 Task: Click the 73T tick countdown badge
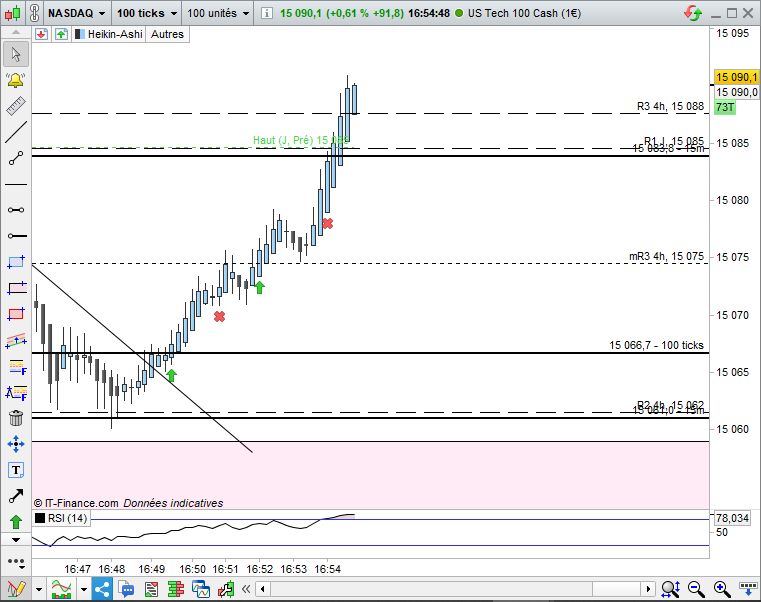pos(725,107)
